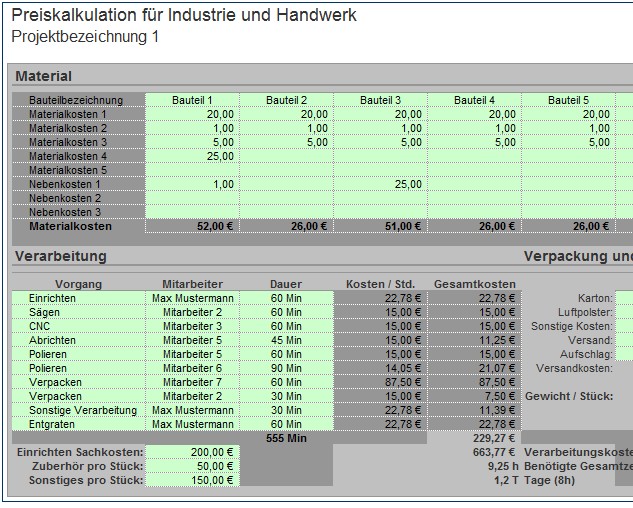
Task: Select the Einrichten Sachkosten 200,00 € field
Action: (192, 452)
